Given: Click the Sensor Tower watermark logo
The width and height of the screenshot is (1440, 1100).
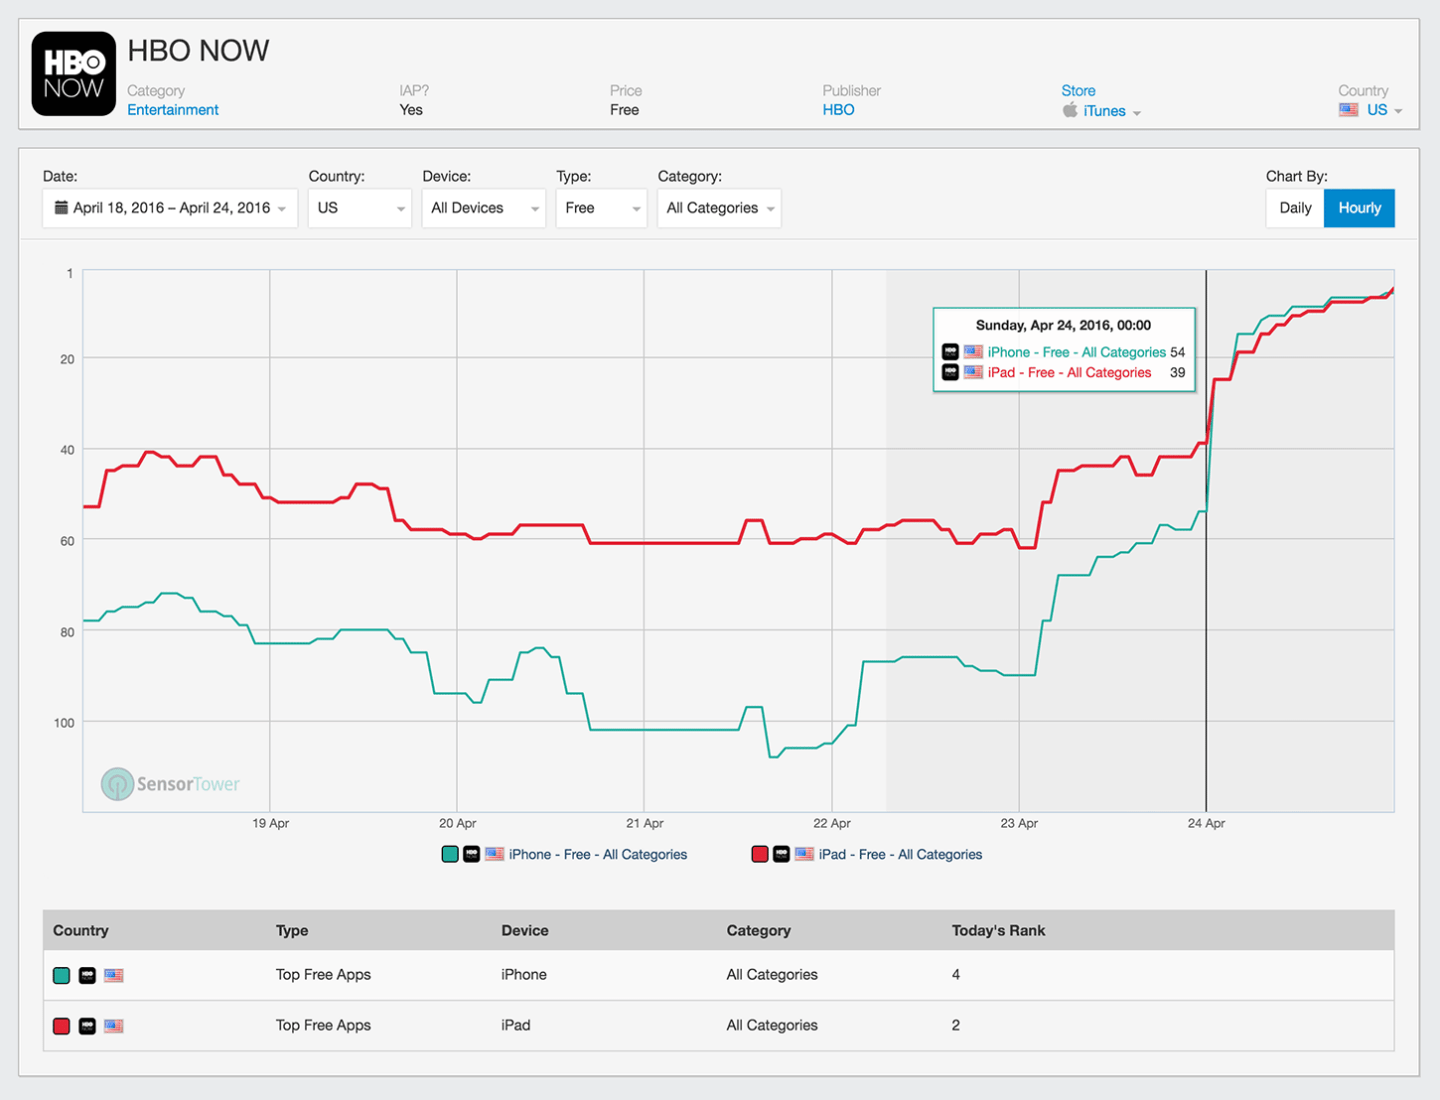Looking at the screenshot, I should point(117,784).
